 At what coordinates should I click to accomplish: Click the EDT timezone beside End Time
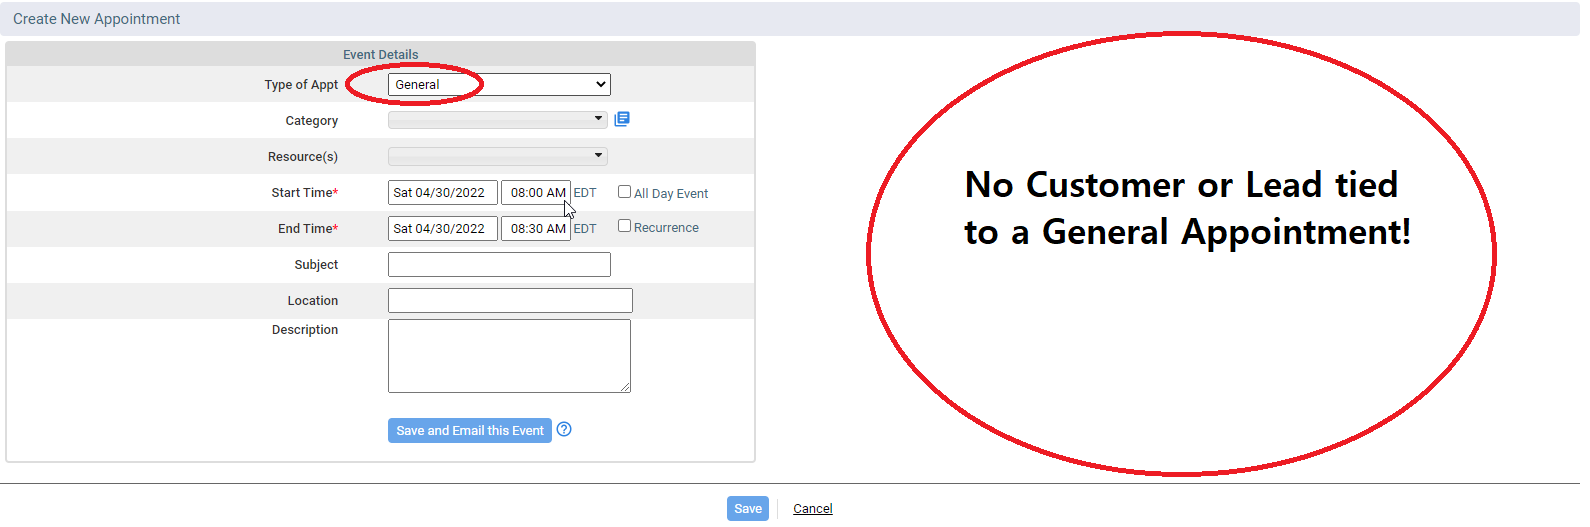(585, 229)
